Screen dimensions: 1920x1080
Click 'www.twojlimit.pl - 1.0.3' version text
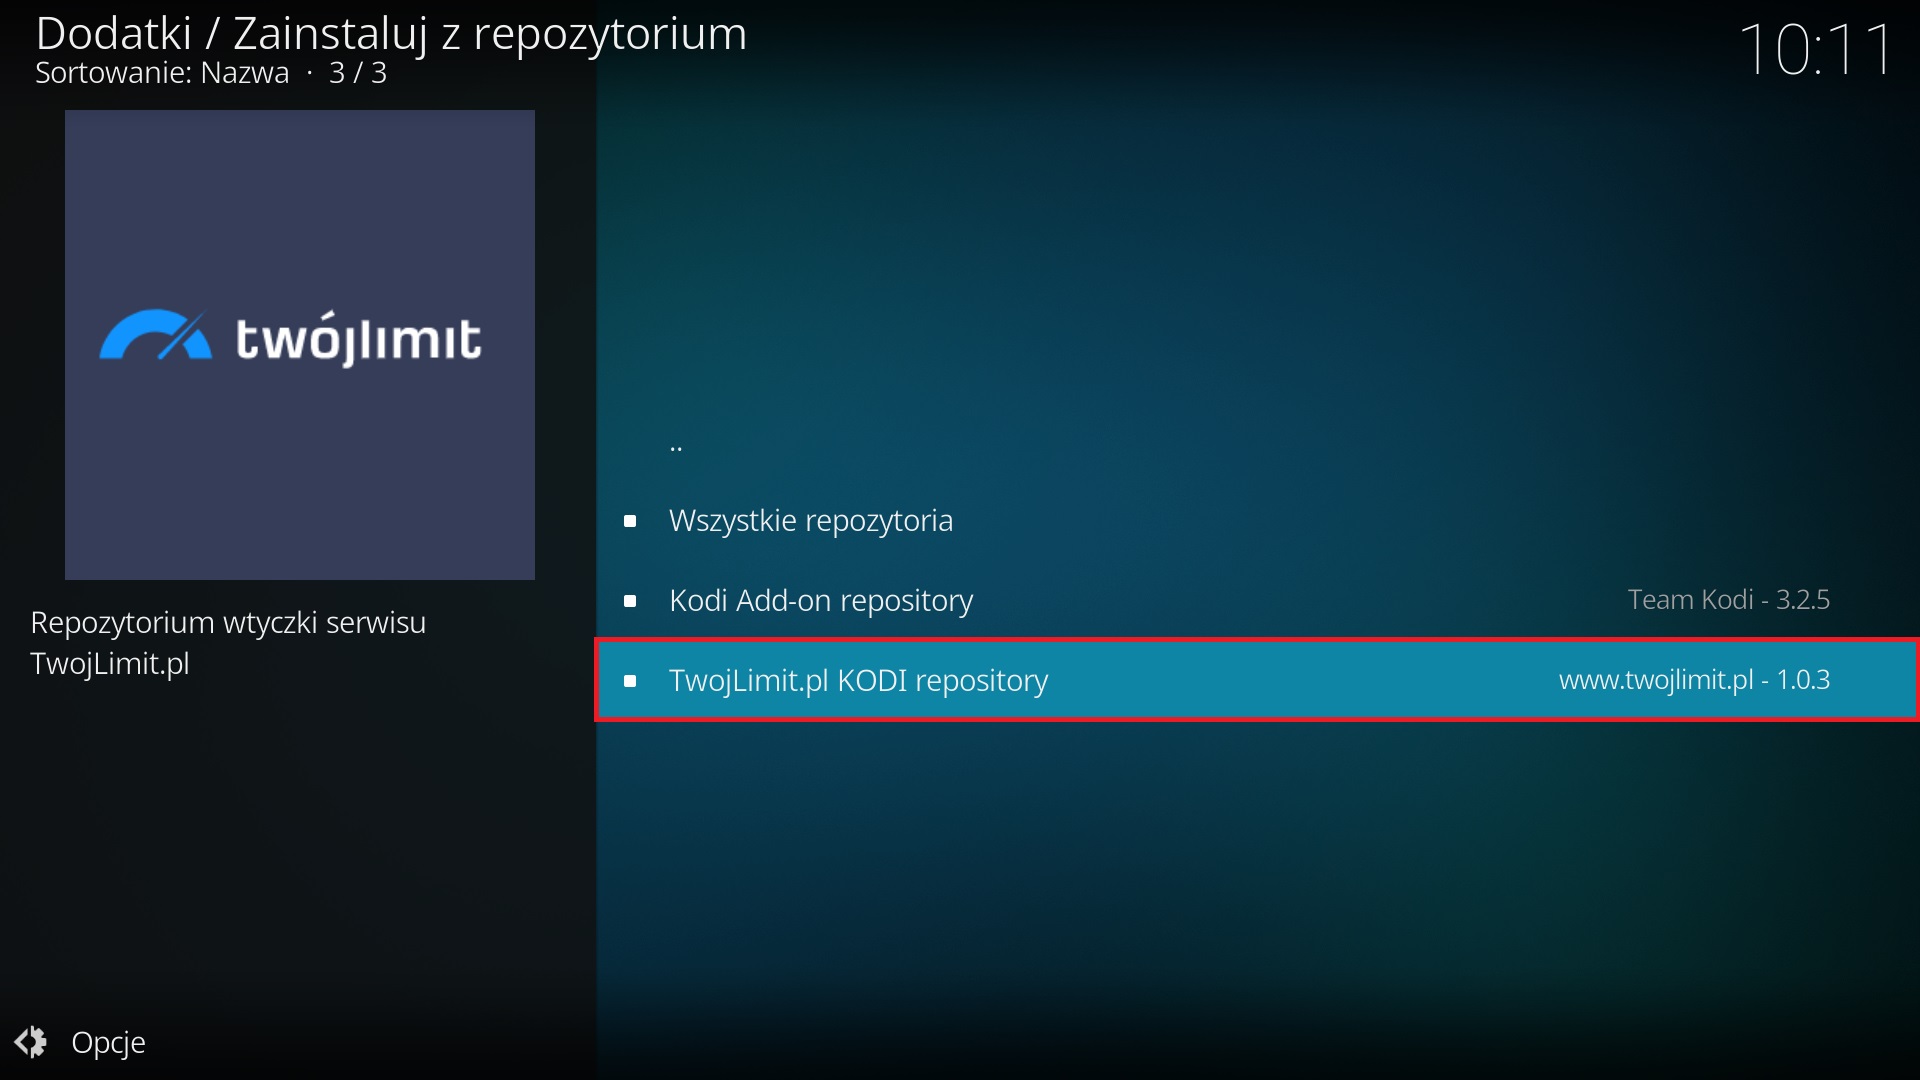click(x=1694, y=680)
